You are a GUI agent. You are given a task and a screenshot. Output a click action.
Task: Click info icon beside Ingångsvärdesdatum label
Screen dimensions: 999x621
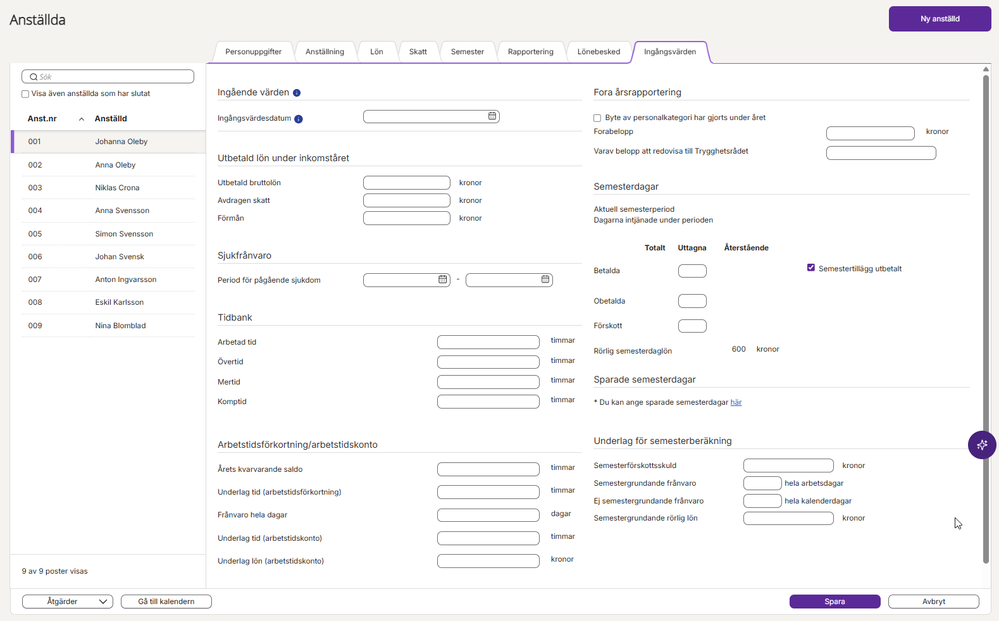pos(299,119)
